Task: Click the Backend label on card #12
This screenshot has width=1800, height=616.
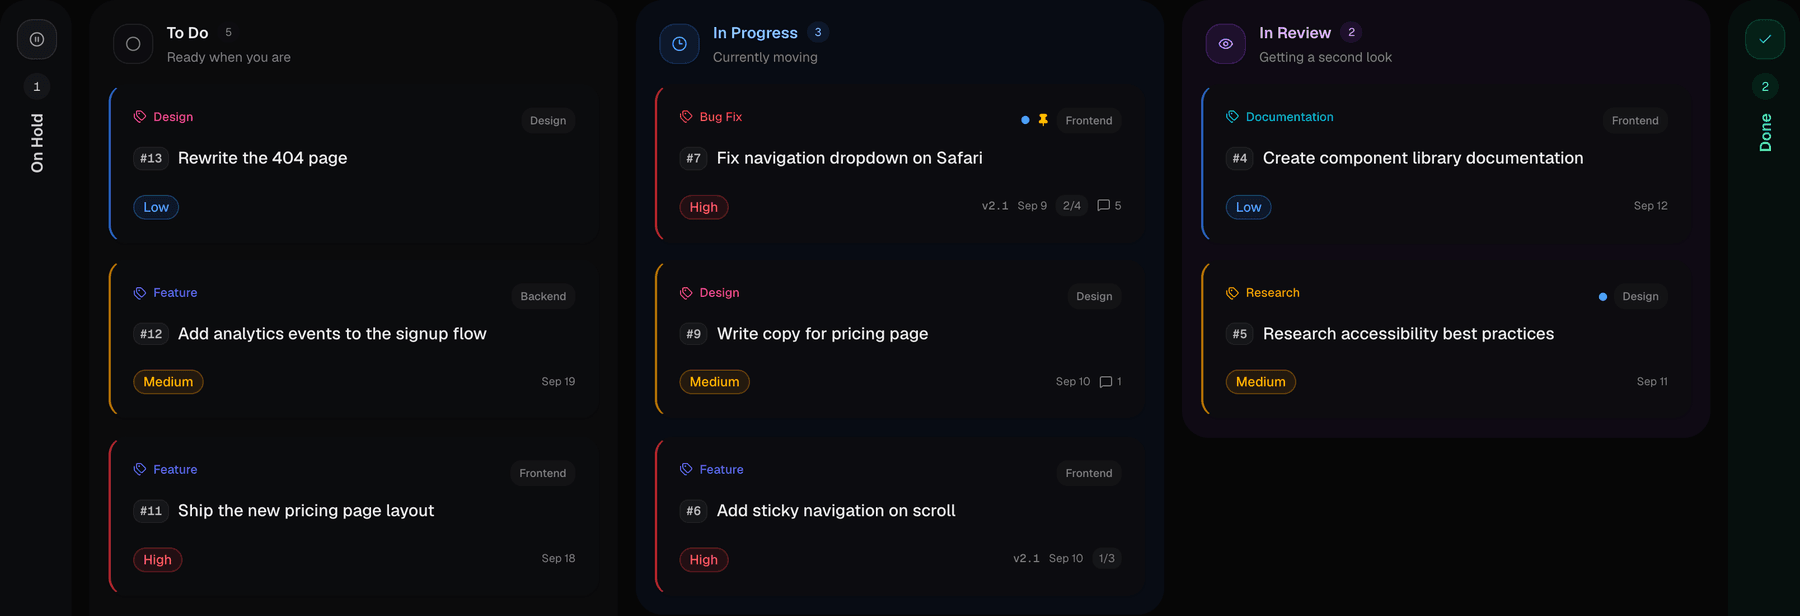Action: coord(543,296)
